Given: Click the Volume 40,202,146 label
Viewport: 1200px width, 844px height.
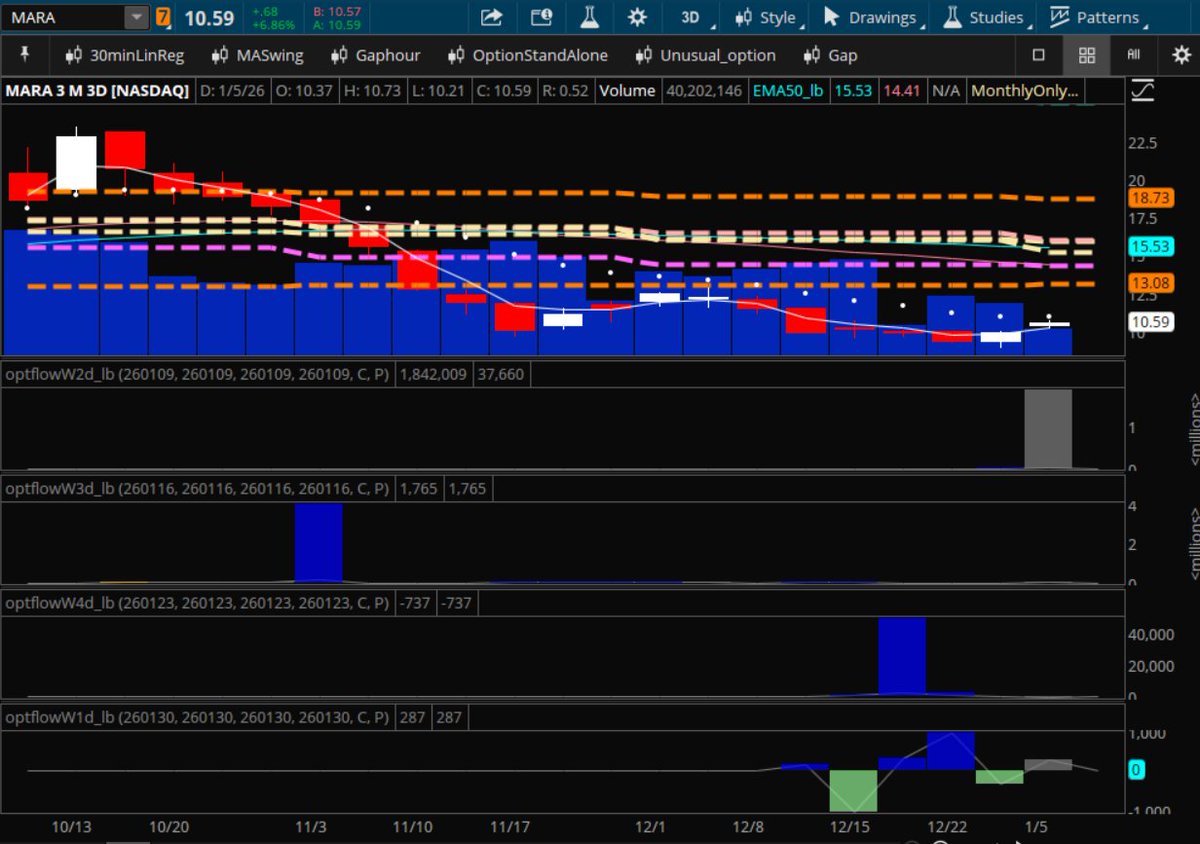Looking at the screenshot, I should click(x=670, y=90).
